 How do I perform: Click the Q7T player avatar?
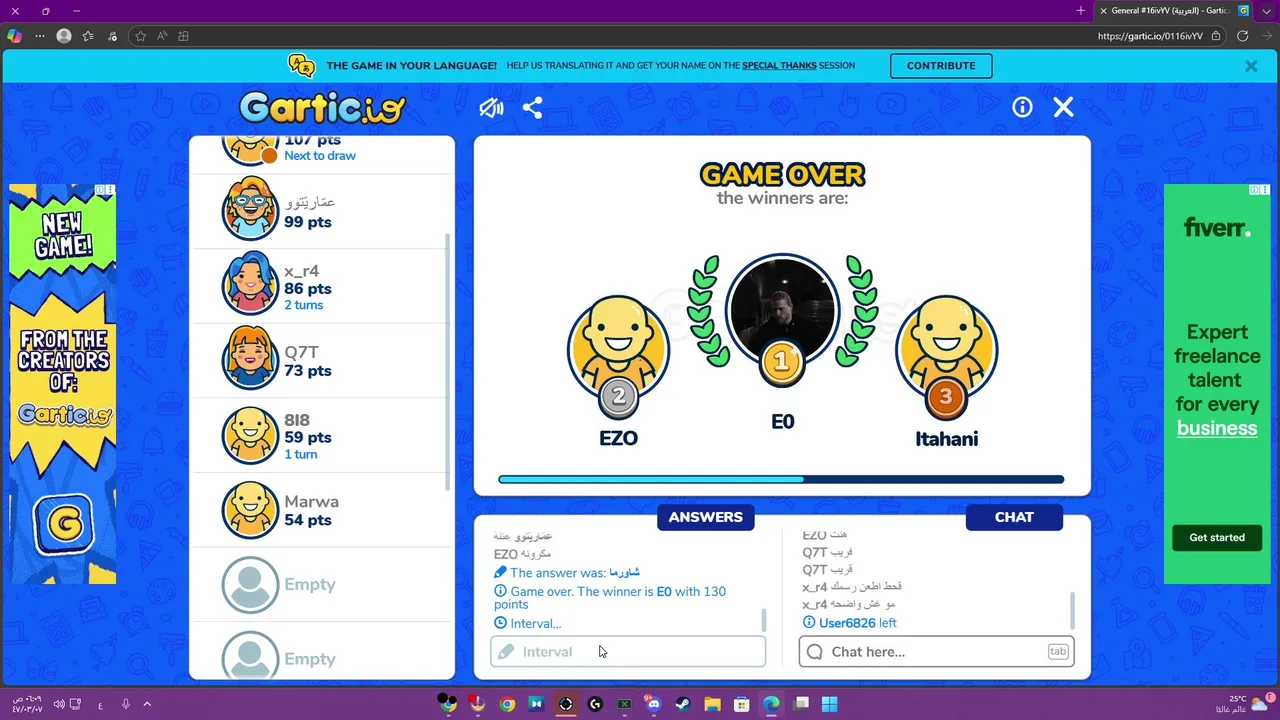250,359
